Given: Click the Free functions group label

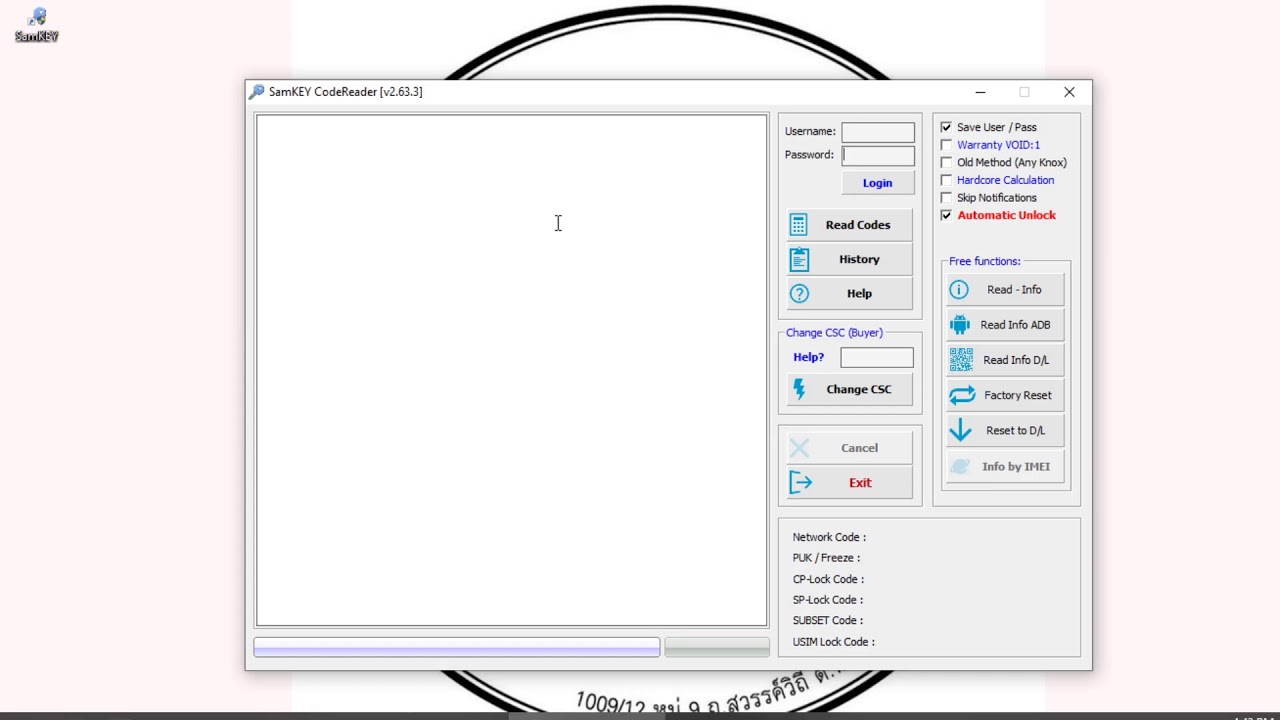Looking at the screenshot, I should click(x=985, y=261).
